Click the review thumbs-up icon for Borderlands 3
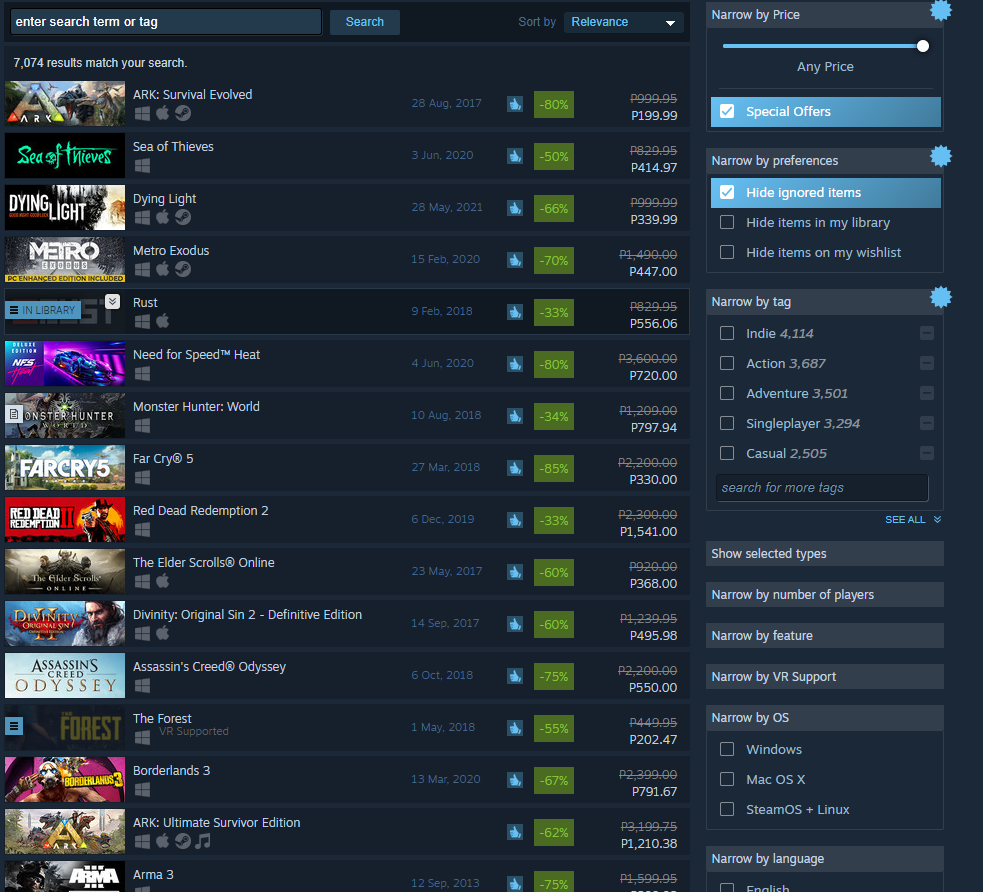Image resolution: width=983 pixels, height=892 pixels. coord(515,780)
